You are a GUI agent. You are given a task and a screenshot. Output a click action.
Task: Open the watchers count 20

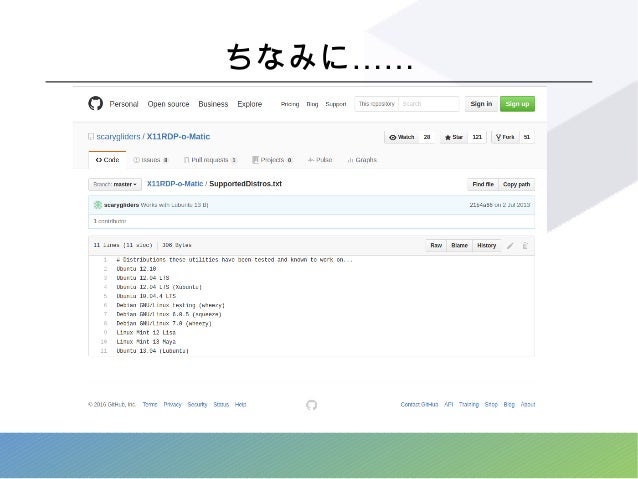427,137
